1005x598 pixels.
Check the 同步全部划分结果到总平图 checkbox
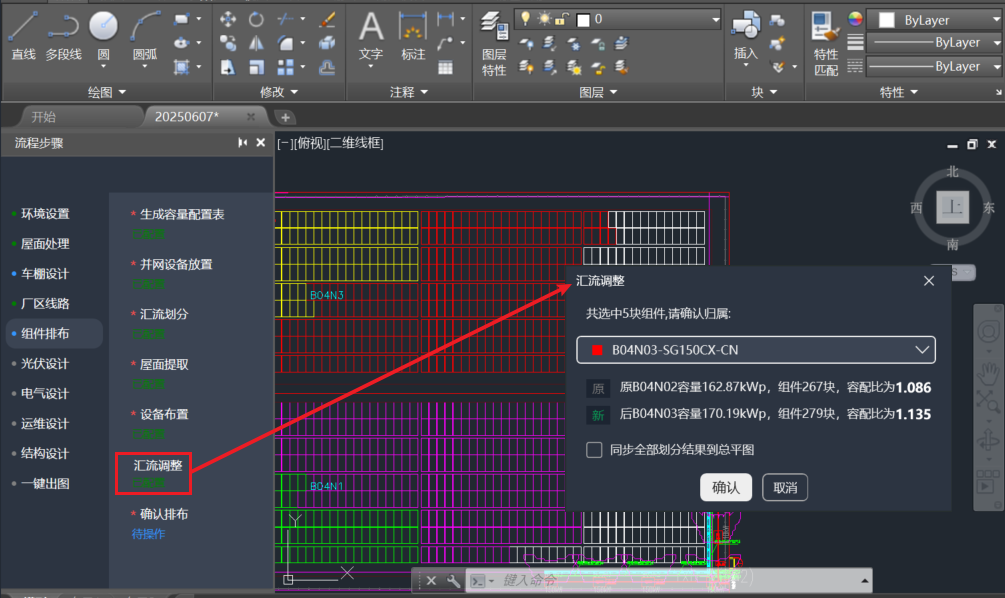(594, 450)
